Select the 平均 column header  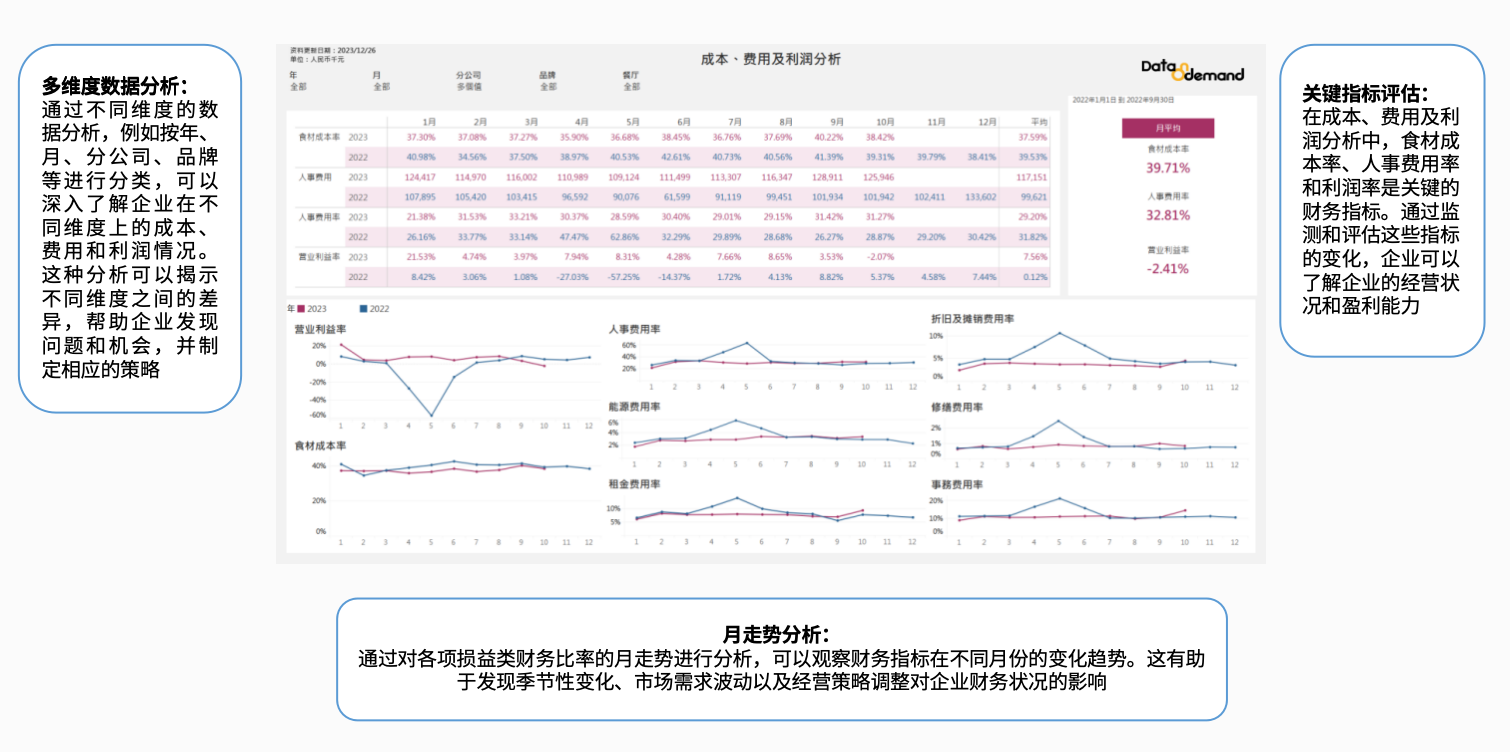point(1039,121)
